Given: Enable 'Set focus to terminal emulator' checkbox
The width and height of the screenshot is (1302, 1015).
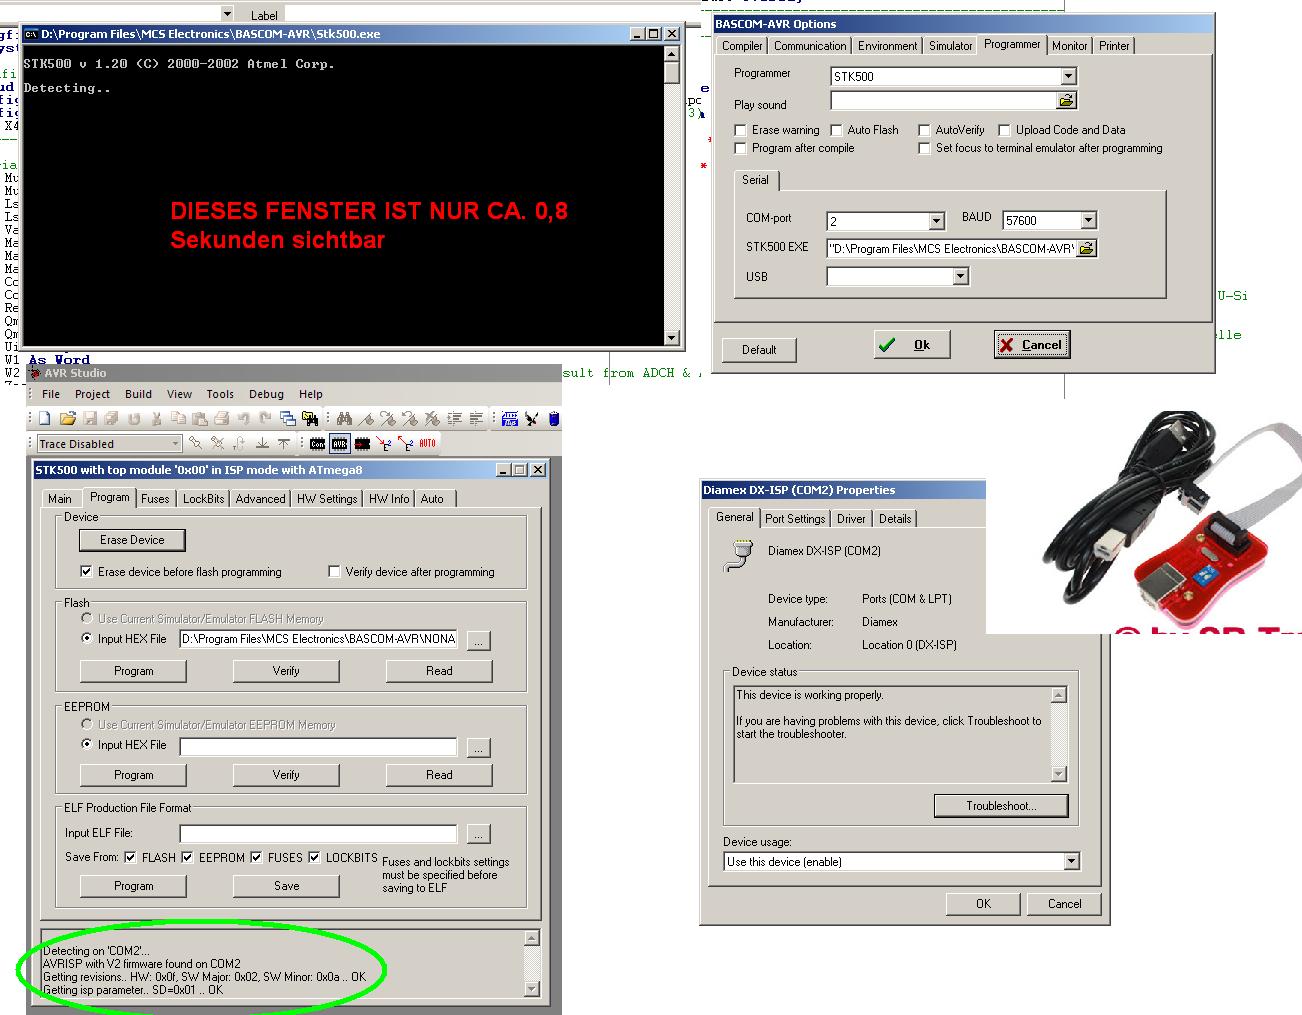Looking at the screenshot, I should click(924, 148).
